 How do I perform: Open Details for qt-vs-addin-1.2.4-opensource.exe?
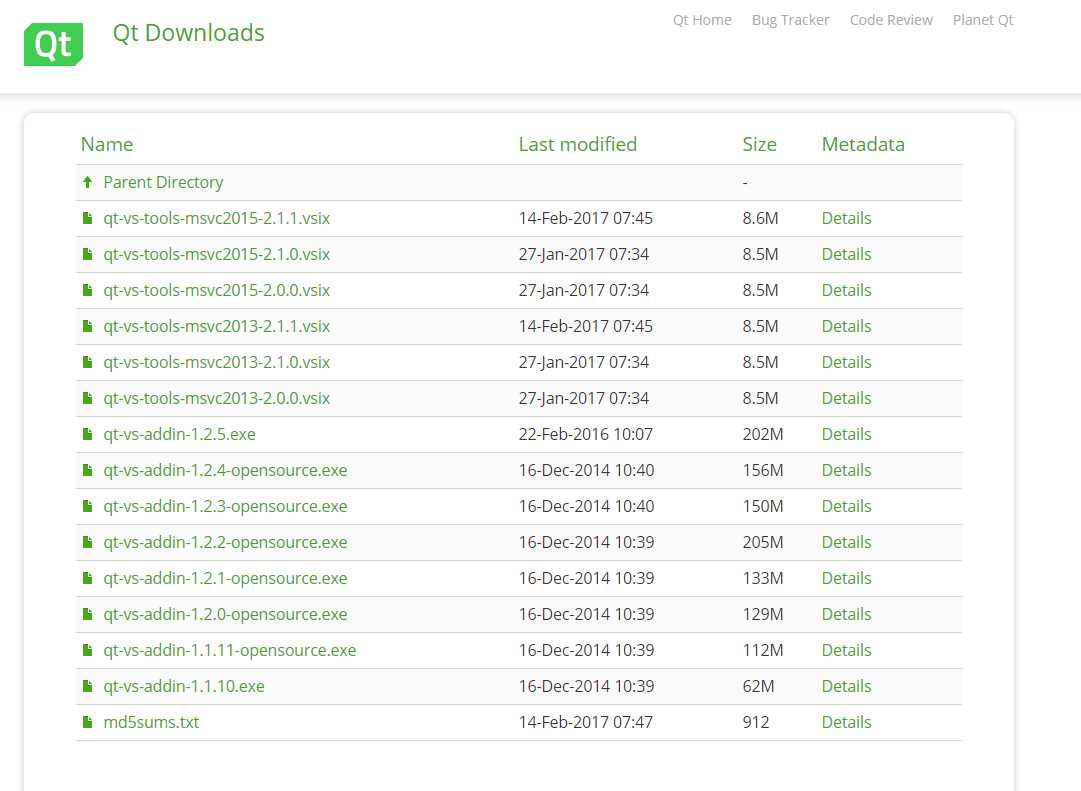point(847,470)
